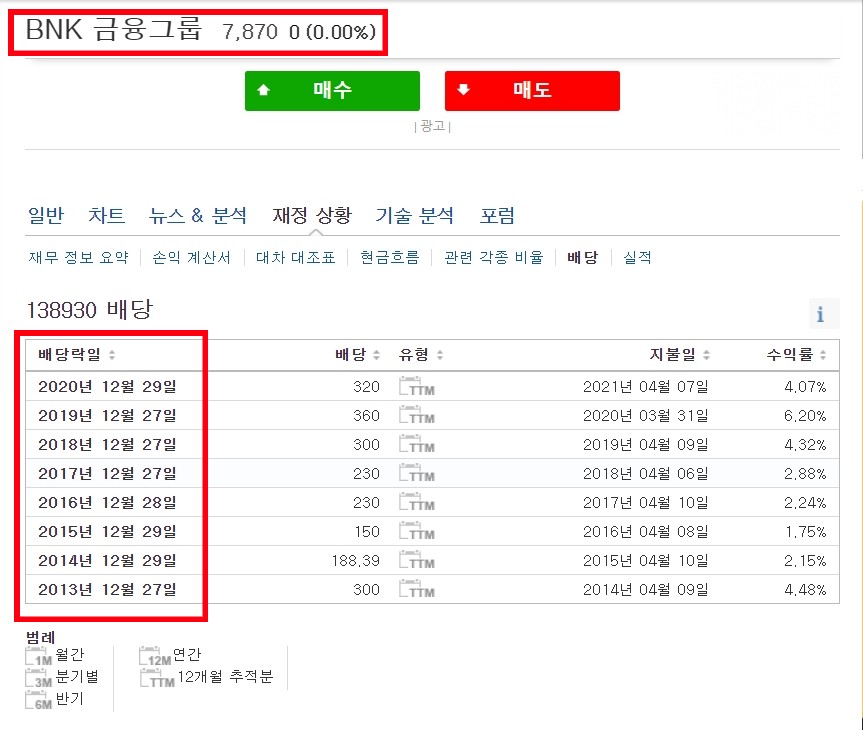Image resolution: width=863 pixels, height=730 pixels.
Task: Click TTM icon in 2019년 12월 27일 row
Action: pos(417,415)
